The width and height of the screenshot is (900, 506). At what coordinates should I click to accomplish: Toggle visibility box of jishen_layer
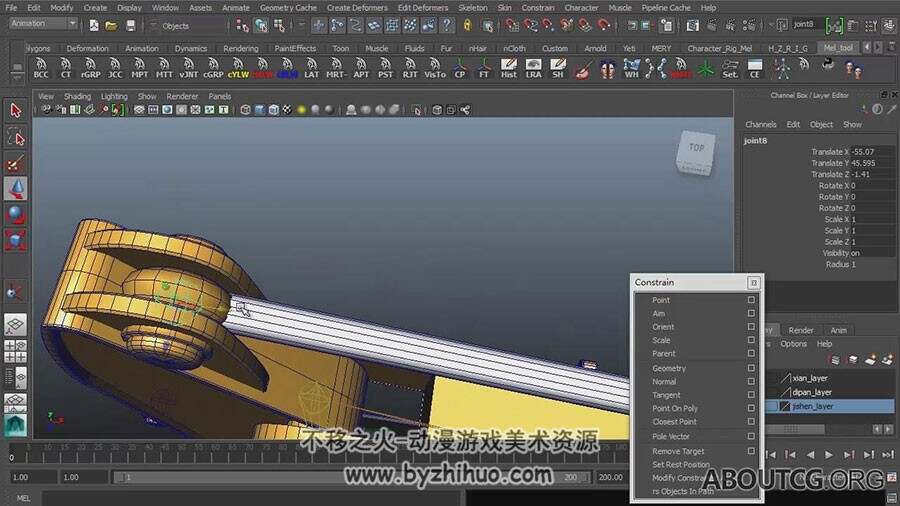click(773, 406)
